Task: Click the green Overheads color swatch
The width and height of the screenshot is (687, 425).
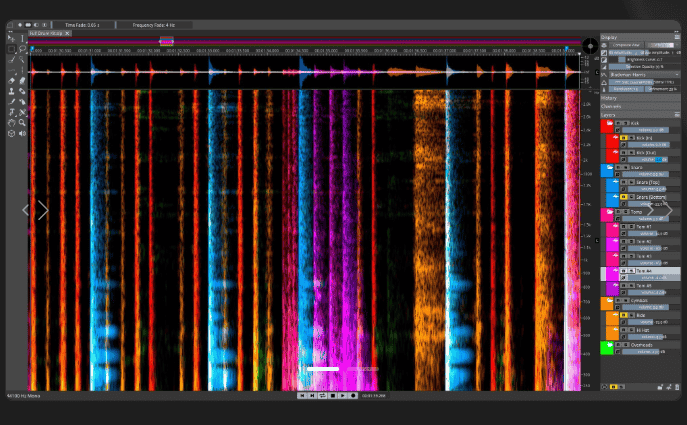Action: [607, 348]
